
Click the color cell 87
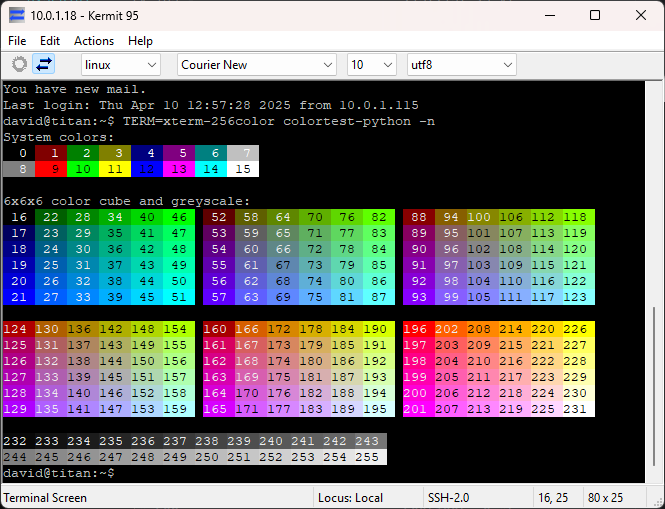[x=379, y=297]
